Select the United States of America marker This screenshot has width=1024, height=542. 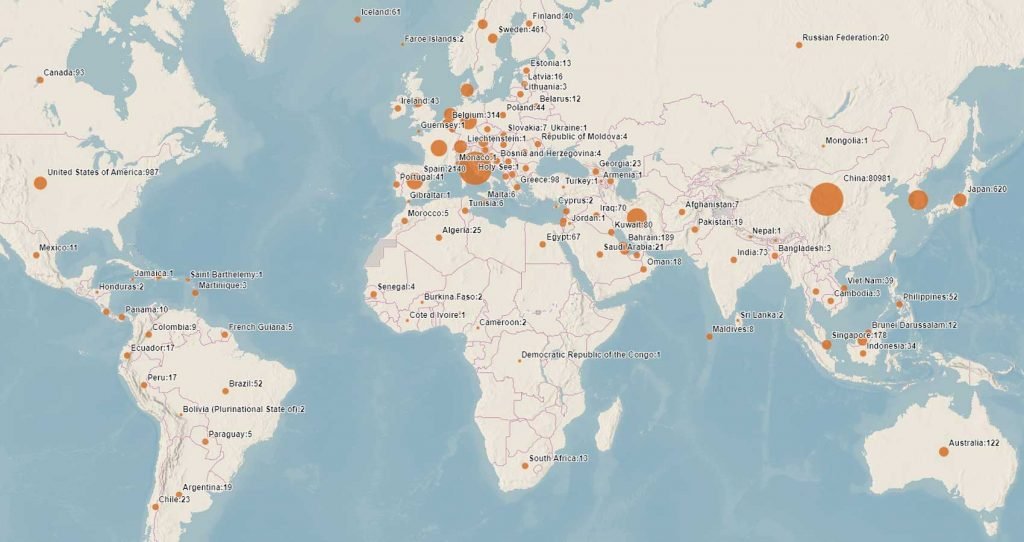pyautogui.click(x=40, y=183)
